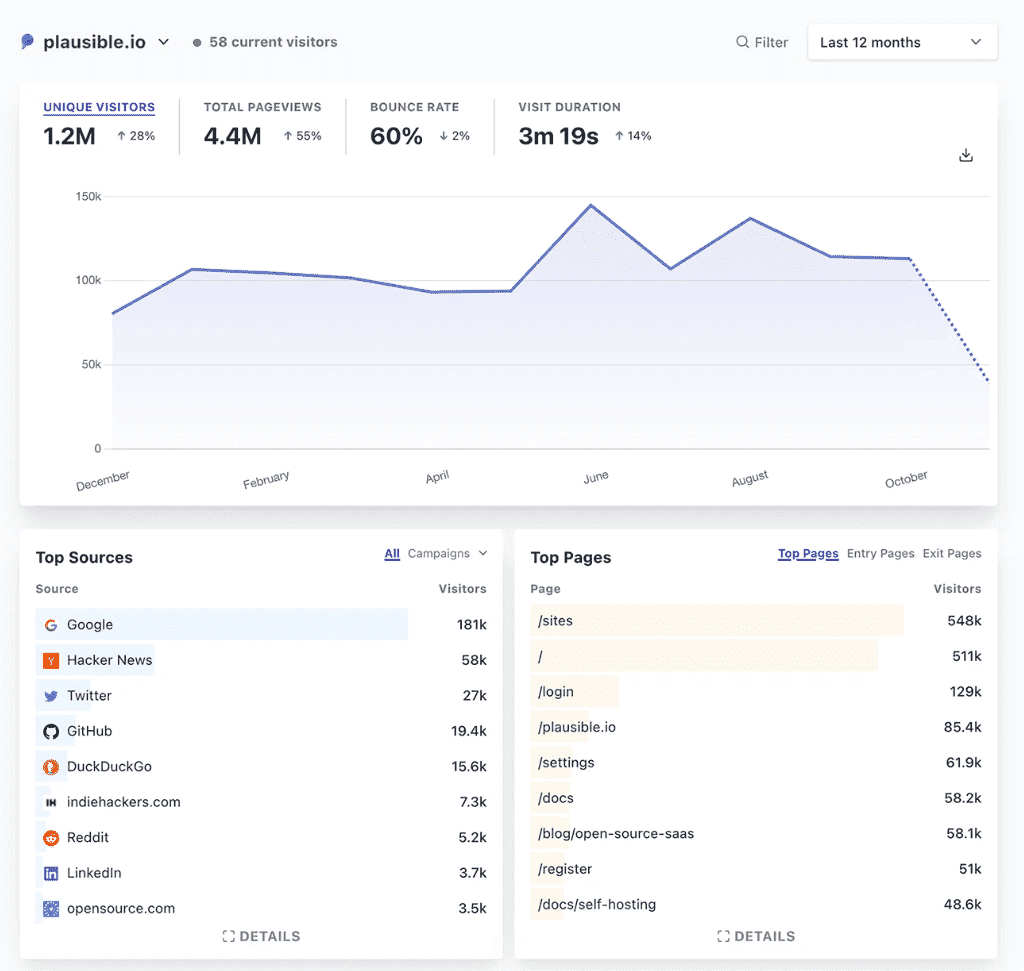Click the June peak on the chart

coord(591,206)
